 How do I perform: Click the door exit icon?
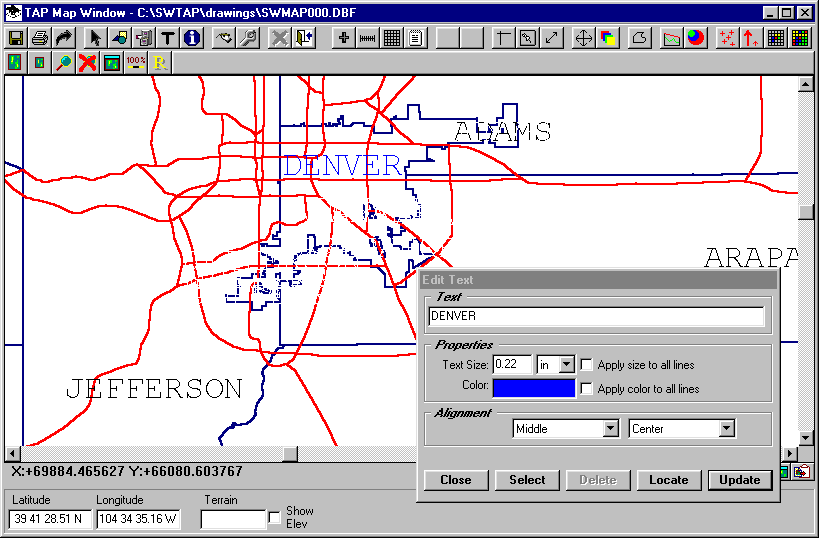coord(305,38)
